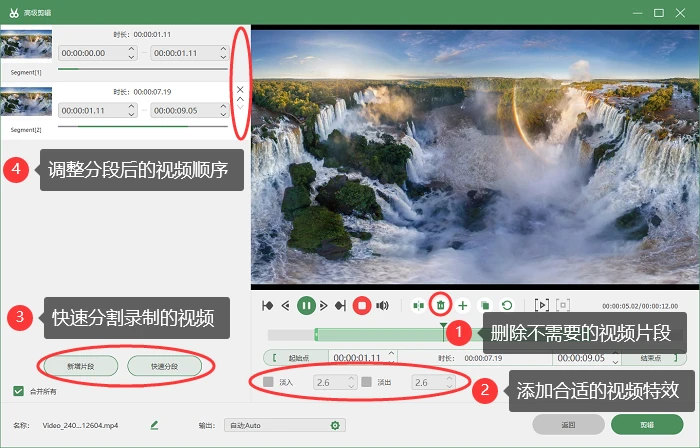
Task: Enable the 淡入 fade-in checkbox
Action: [268, 382]
